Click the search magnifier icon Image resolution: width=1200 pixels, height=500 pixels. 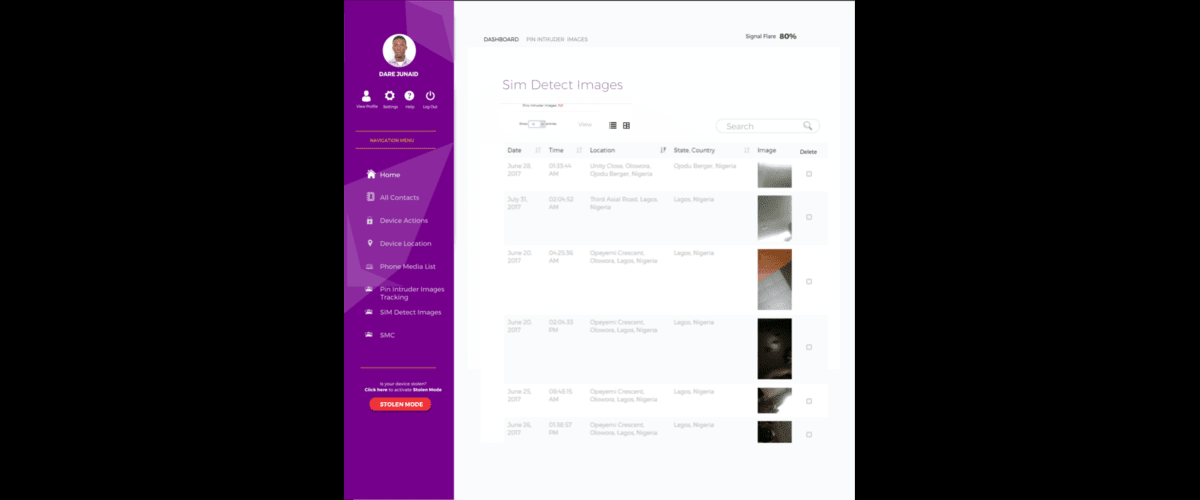(x=808, y=126)
